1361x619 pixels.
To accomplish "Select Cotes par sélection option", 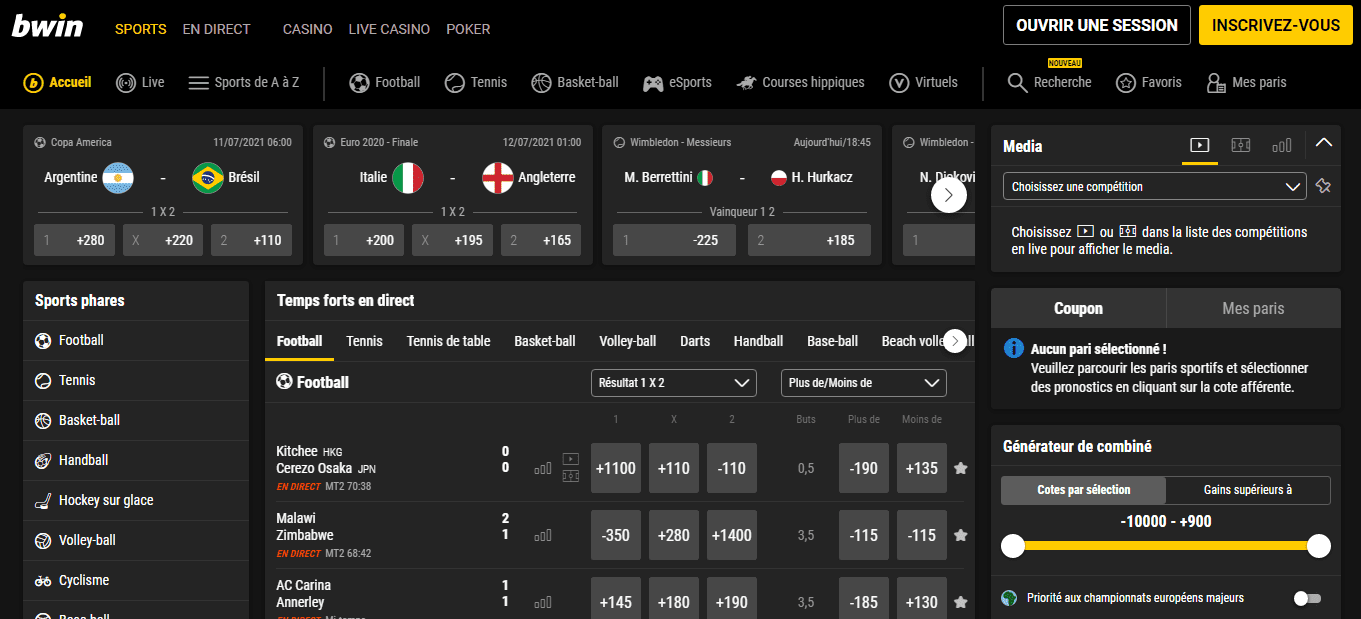I will 1084,490.
